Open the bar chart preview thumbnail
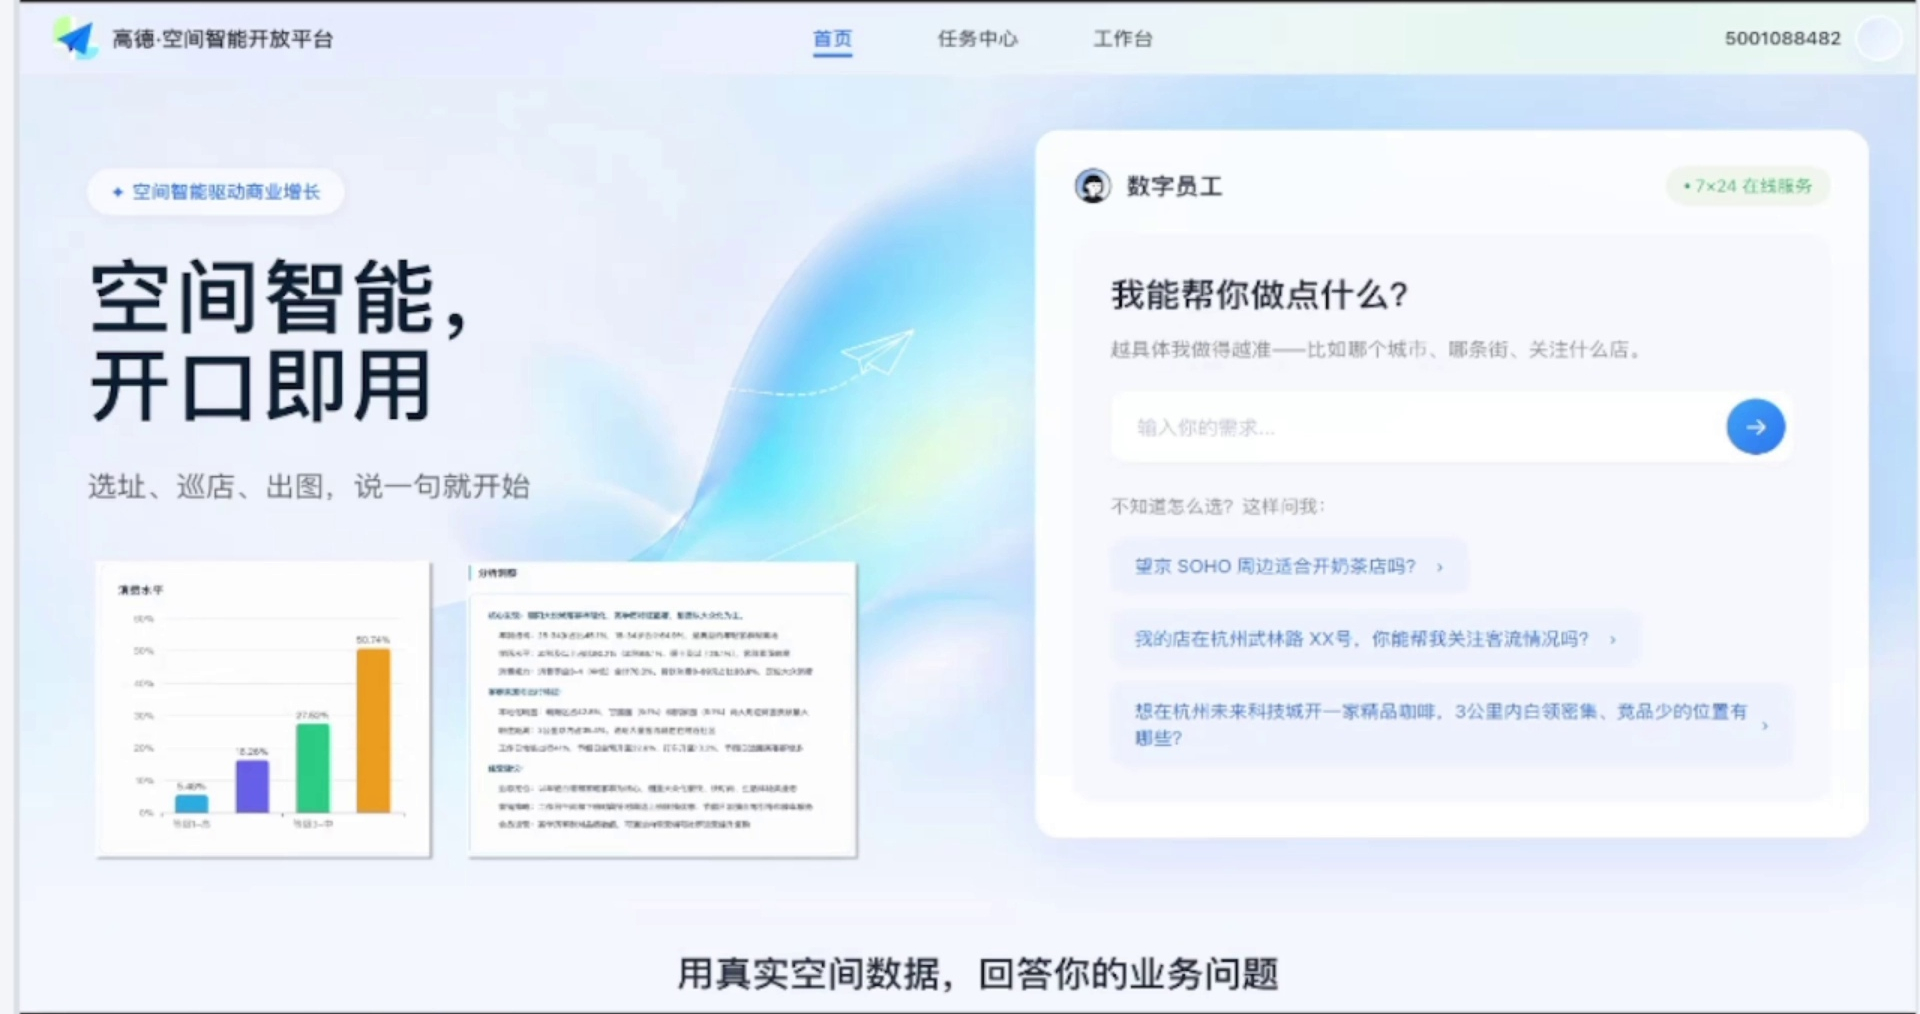Screen dimensions: 1920x1014 264,709
